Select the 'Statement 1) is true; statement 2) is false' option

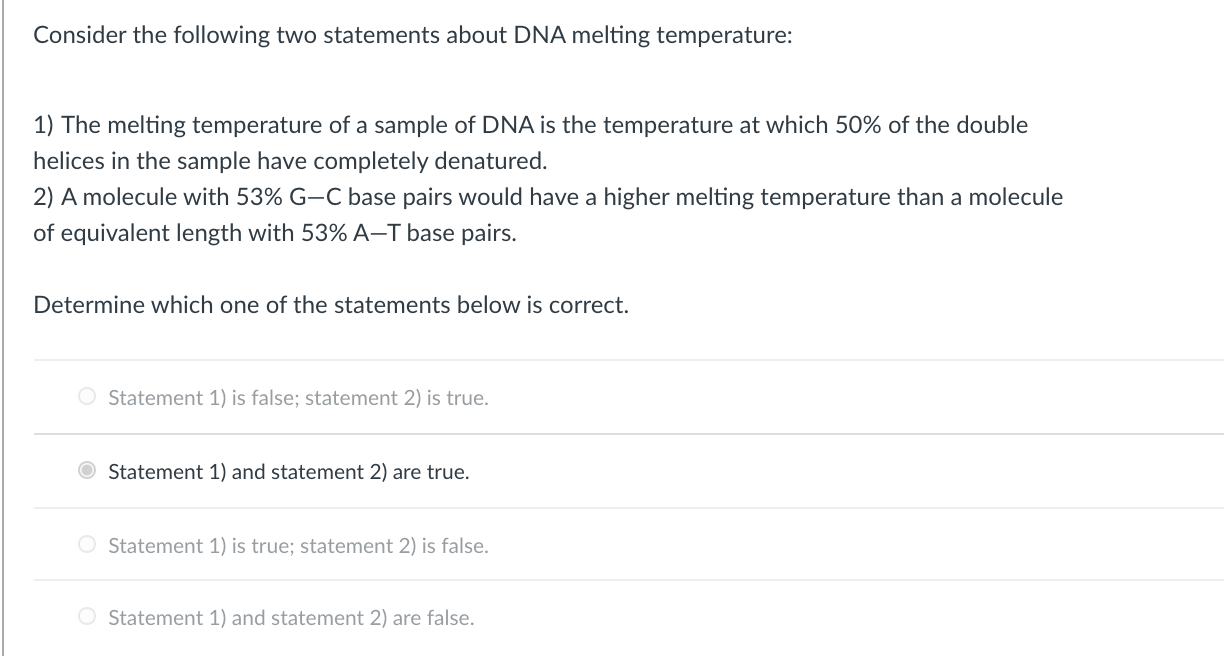(x=297, y=545)
